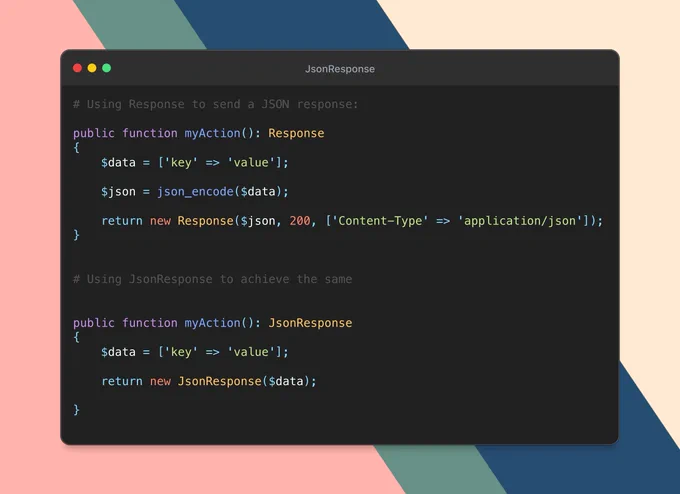Click the 'Content-Type' string
The image size is (680, 494).
380,221
